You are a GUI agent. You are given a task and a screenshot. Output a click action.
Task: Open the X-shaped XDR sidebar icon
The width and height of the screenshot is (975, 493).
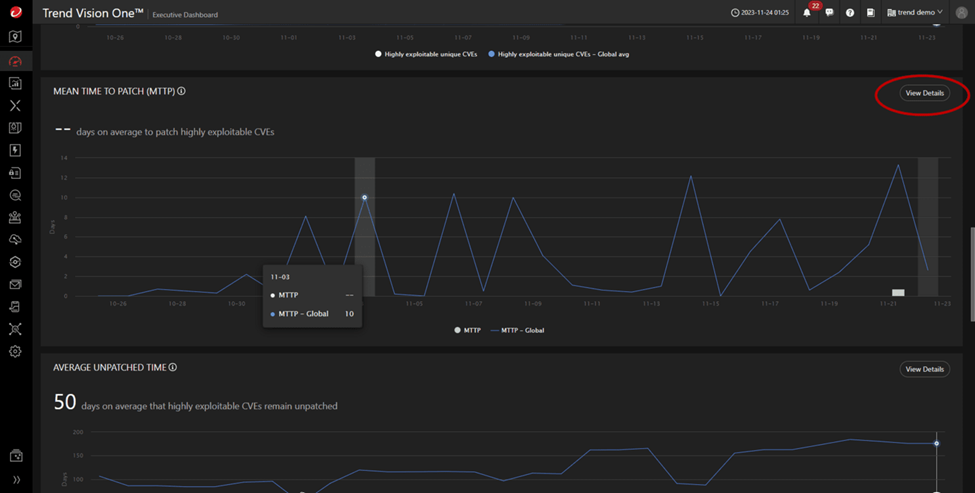pyautogui.click(x=15, y=106)
